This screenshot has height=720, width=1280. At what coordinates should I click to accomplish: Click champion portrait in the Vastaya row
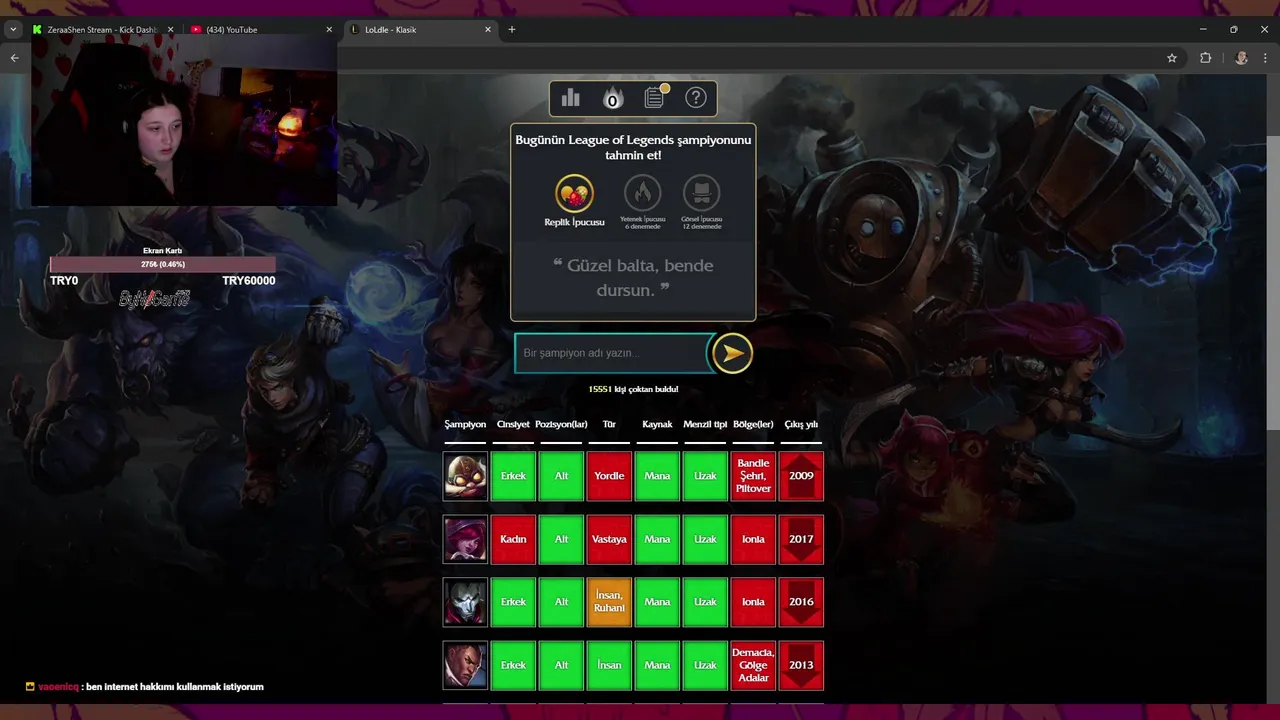[465, 539]
